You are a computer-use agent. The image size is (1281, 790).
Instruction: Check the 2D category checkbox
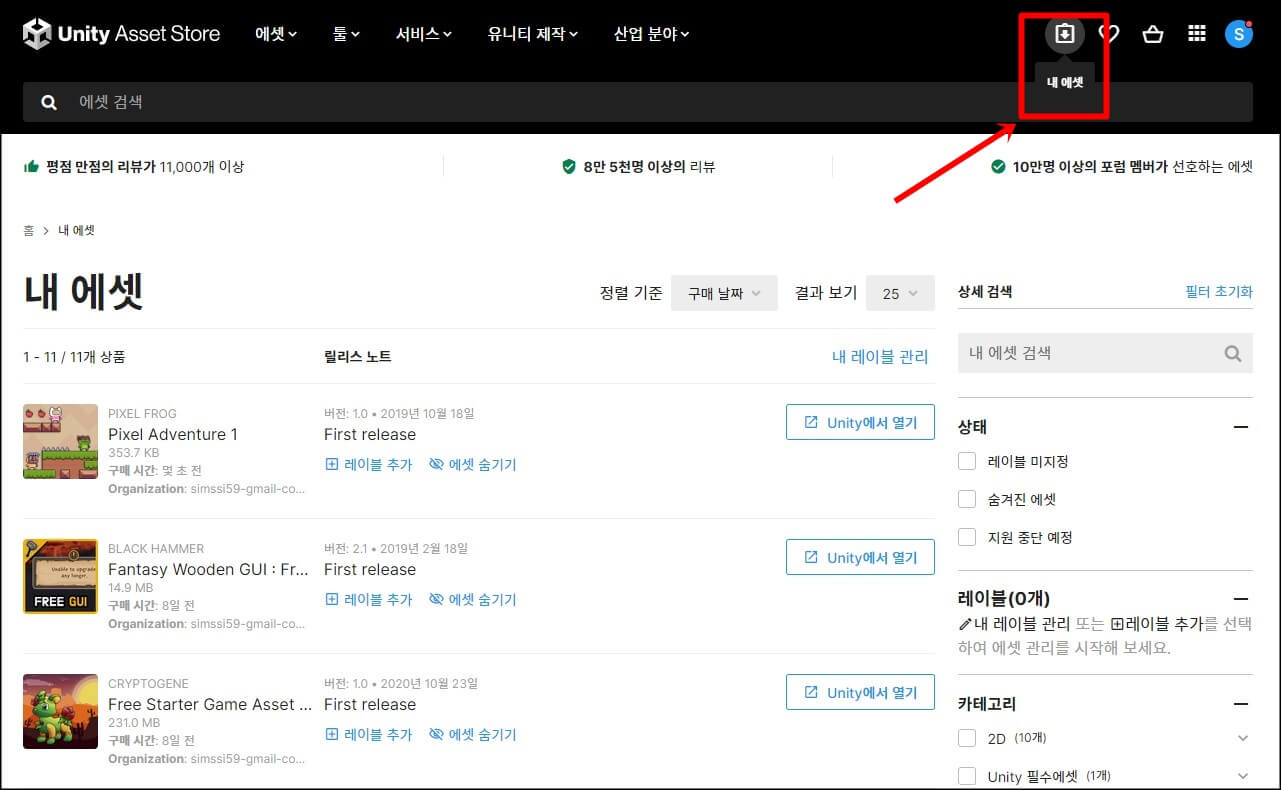(x=966, y=738)
